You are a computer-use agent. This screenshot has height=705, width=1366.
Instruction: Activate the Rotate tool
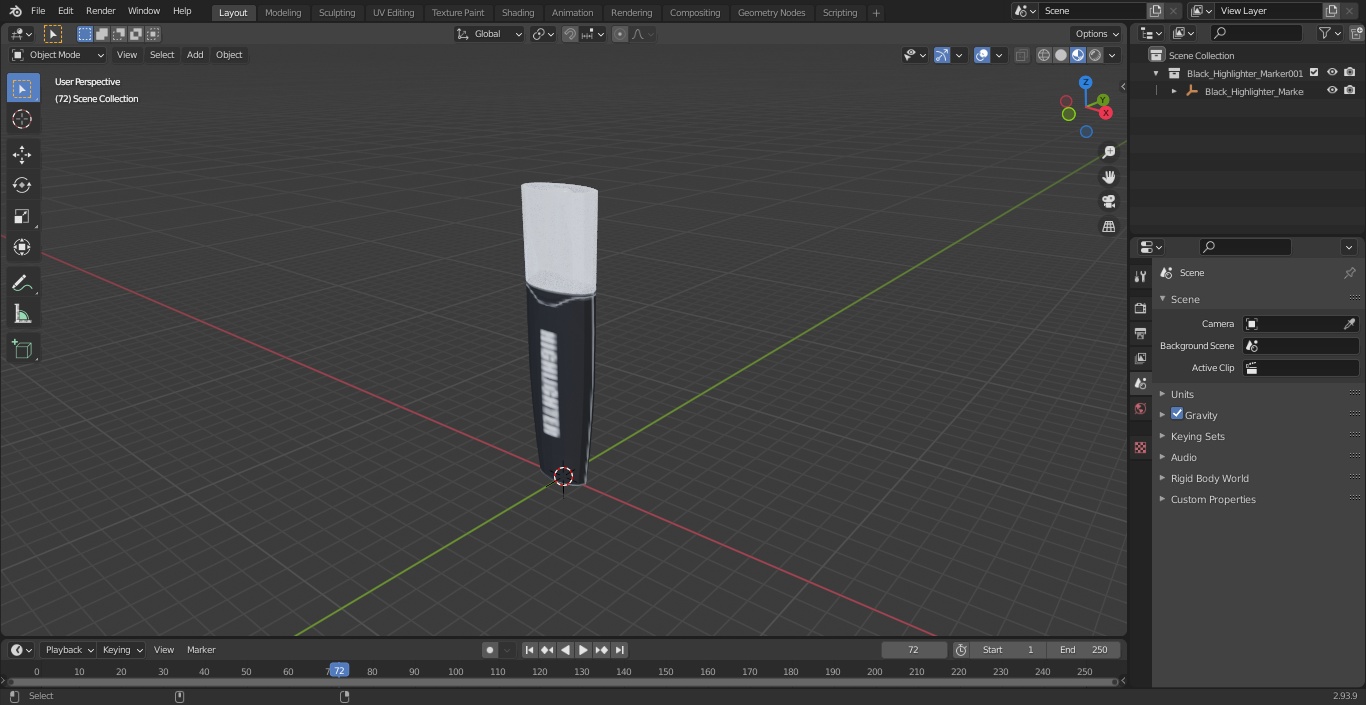[x=22, y=185]
